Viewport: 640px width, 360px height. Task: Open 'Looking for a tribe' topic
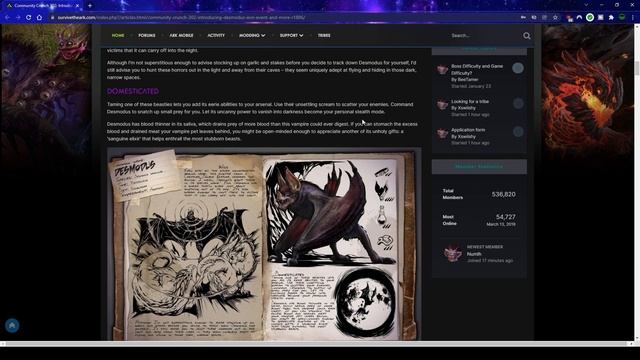tap(470, 101)
